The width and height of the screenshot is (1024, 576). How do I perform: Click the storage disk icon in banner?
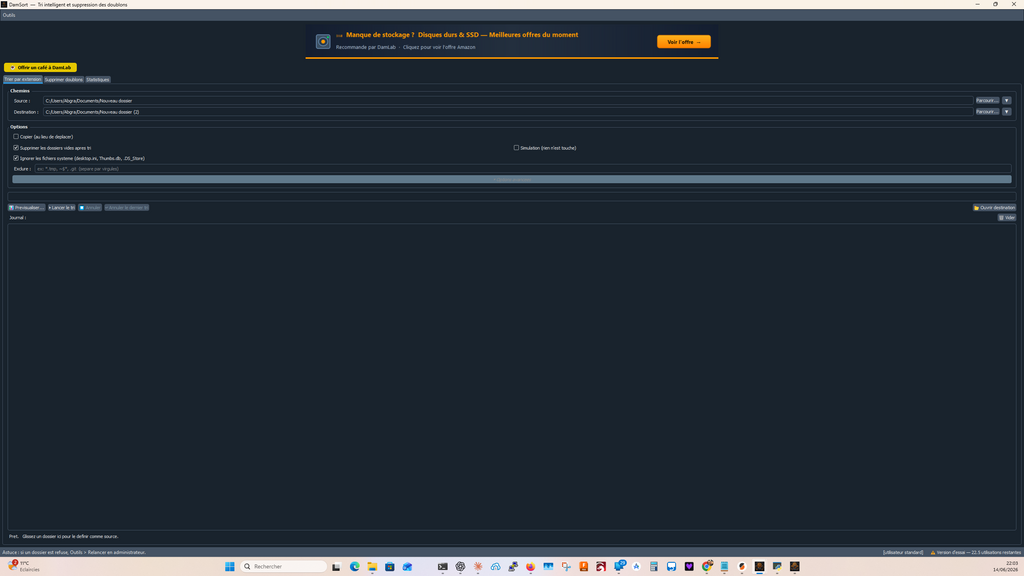tap(323, 42)
